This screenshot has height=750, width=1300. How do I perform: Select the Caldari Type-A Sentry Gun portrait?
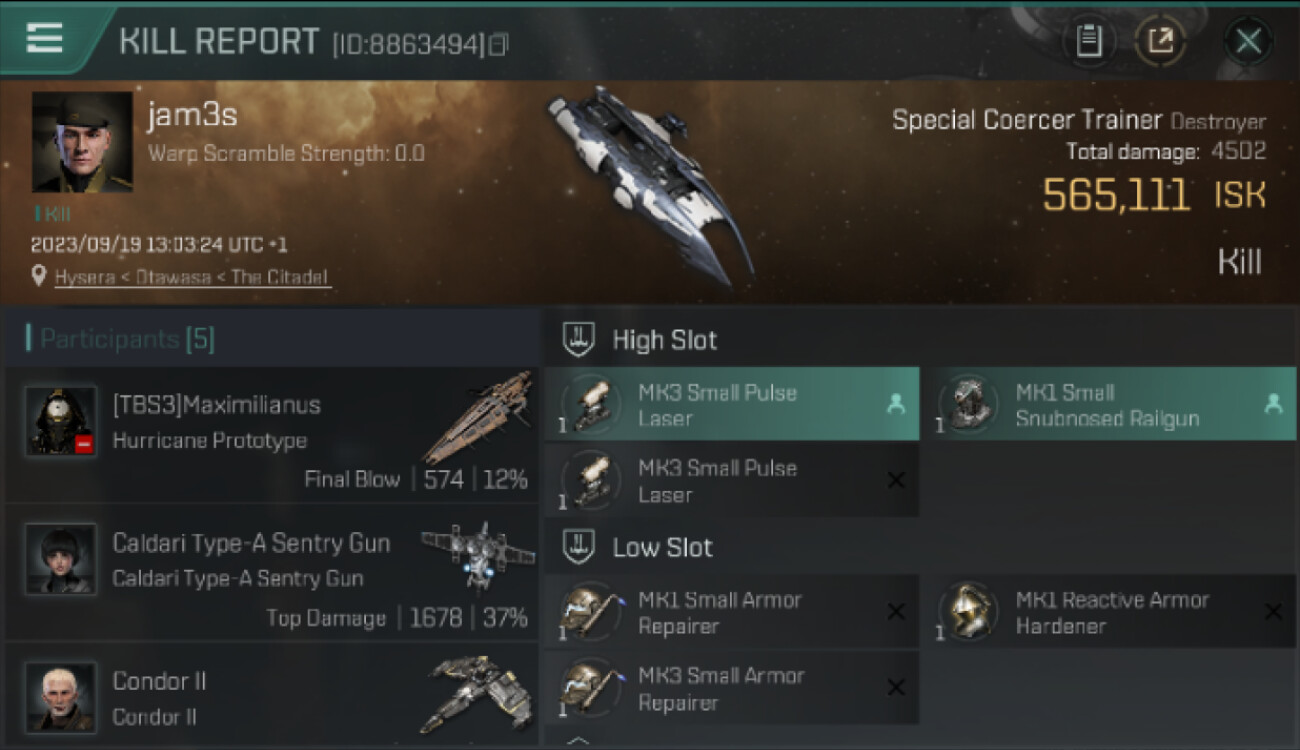tap(61, 560)
